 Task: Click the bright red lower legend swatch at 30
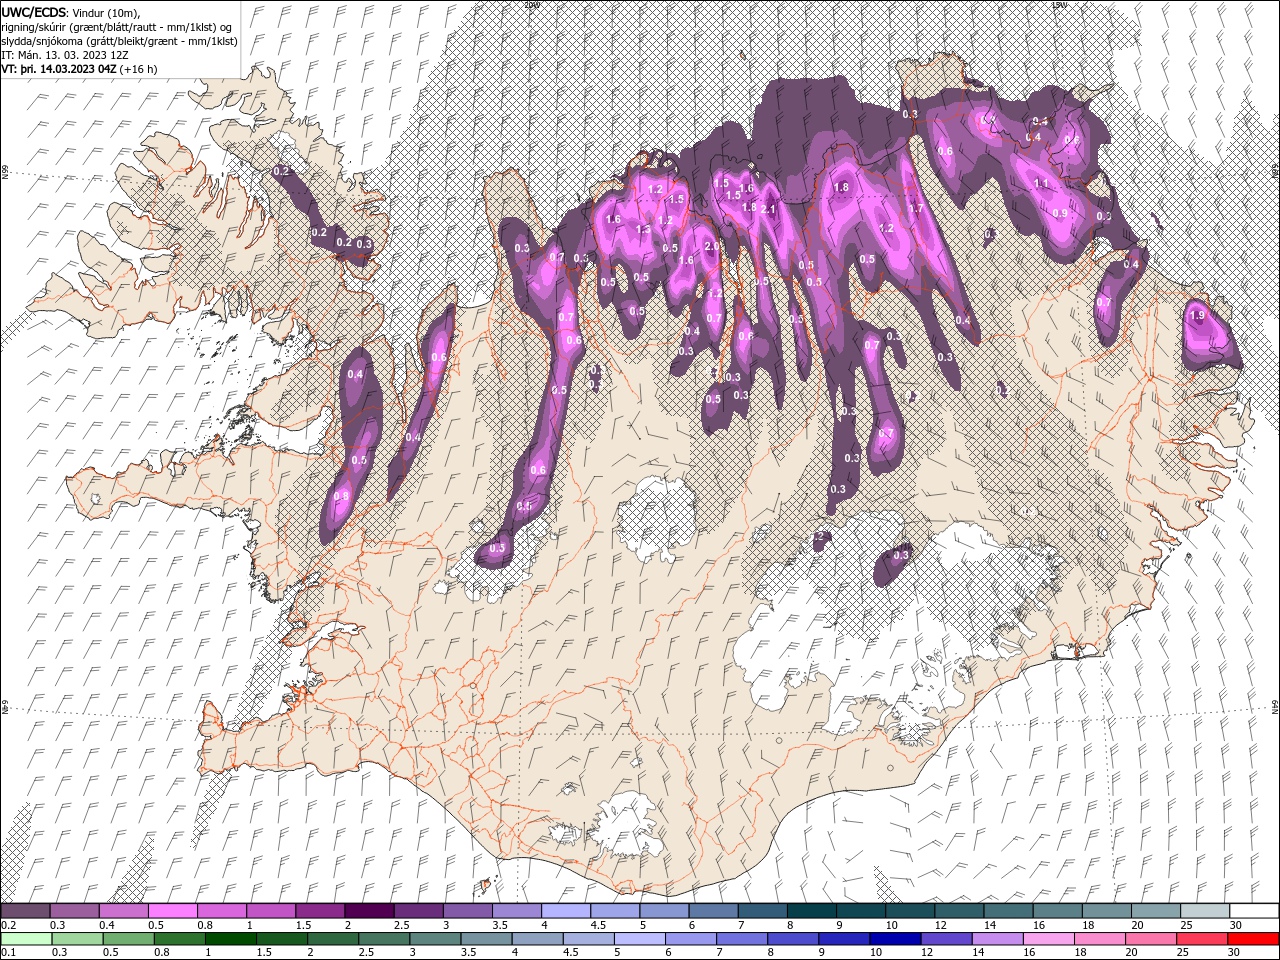point(1253,939)
